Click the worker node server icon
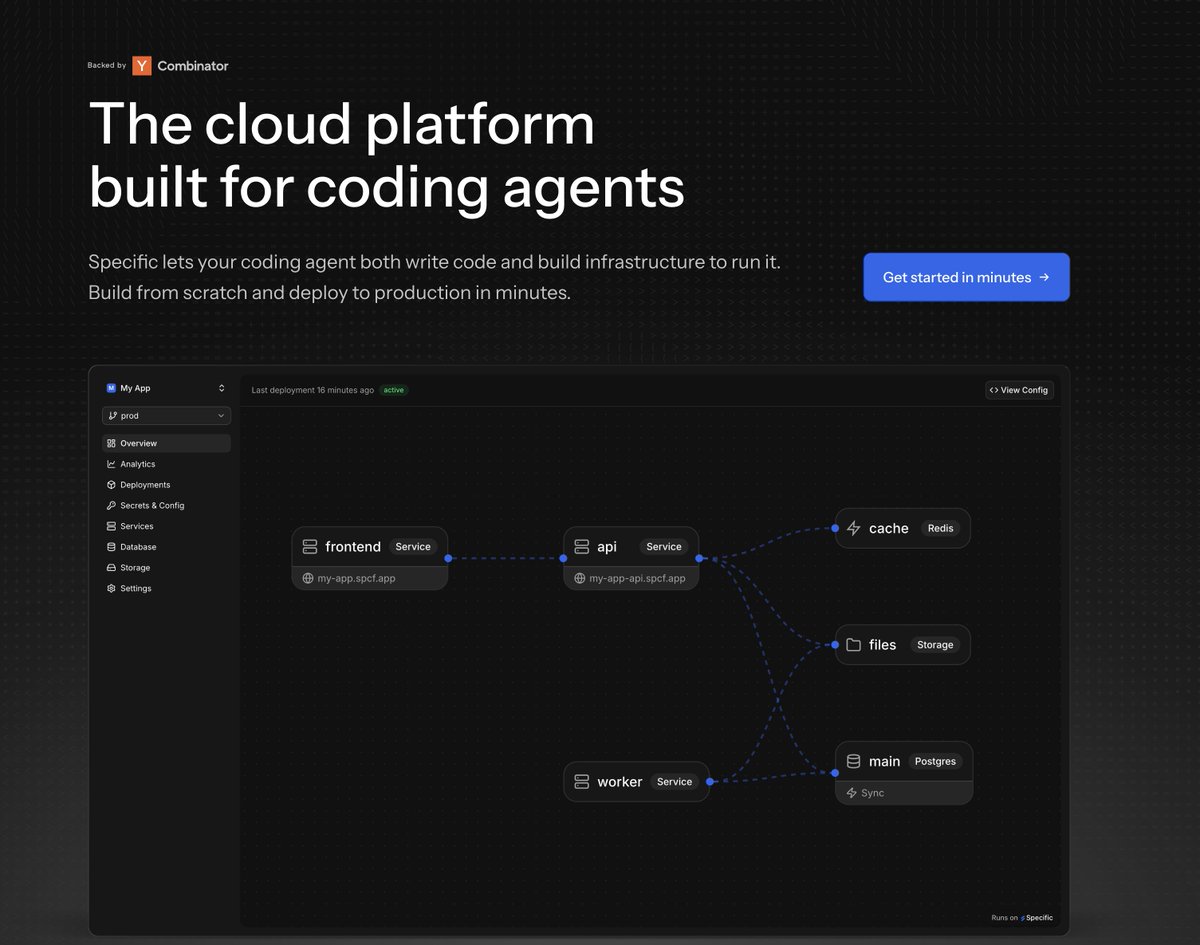 tap(582, 782)
